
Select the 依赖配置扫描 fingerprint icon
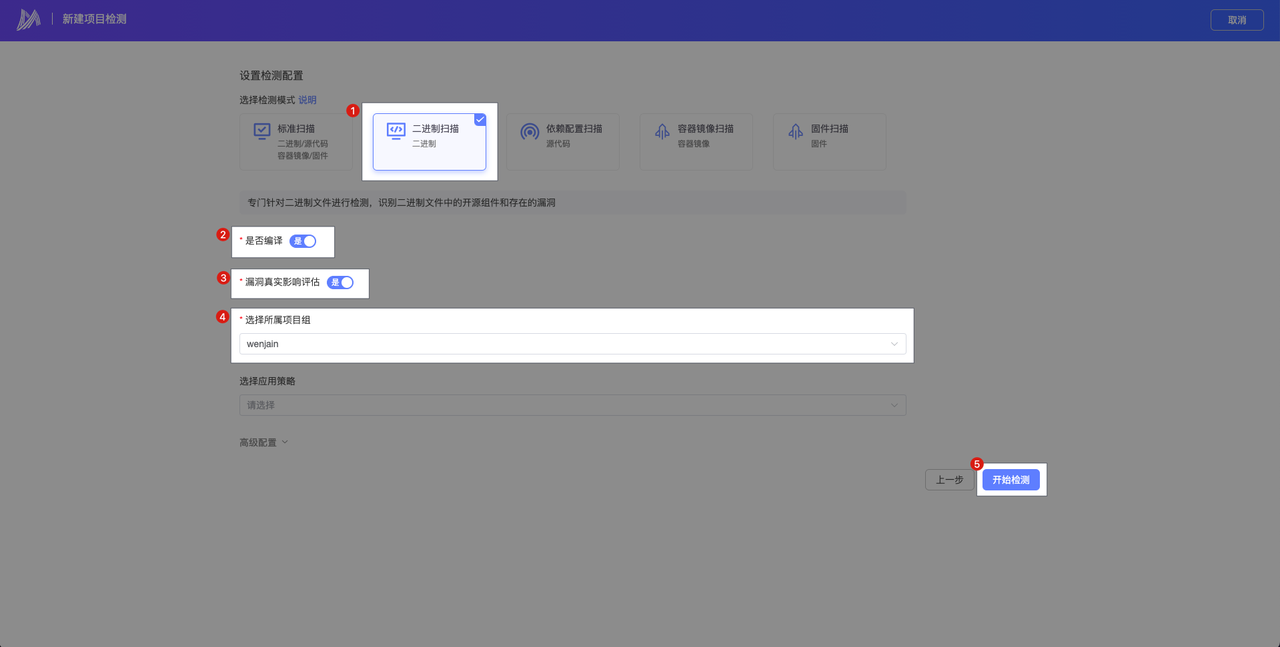pyautogui.click(x=530, y=131)
